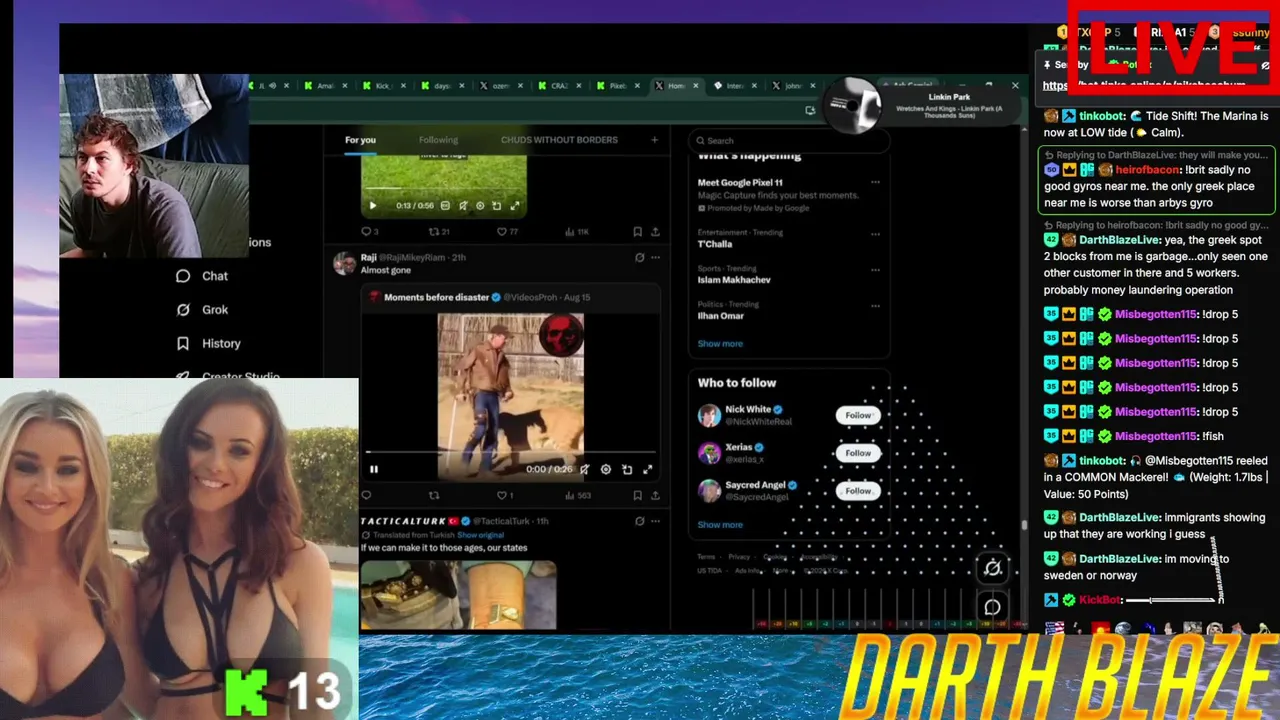This screenshot has width=1280, height=720.
Task: Close the Home X browser tab
Action: click(696, 86)
